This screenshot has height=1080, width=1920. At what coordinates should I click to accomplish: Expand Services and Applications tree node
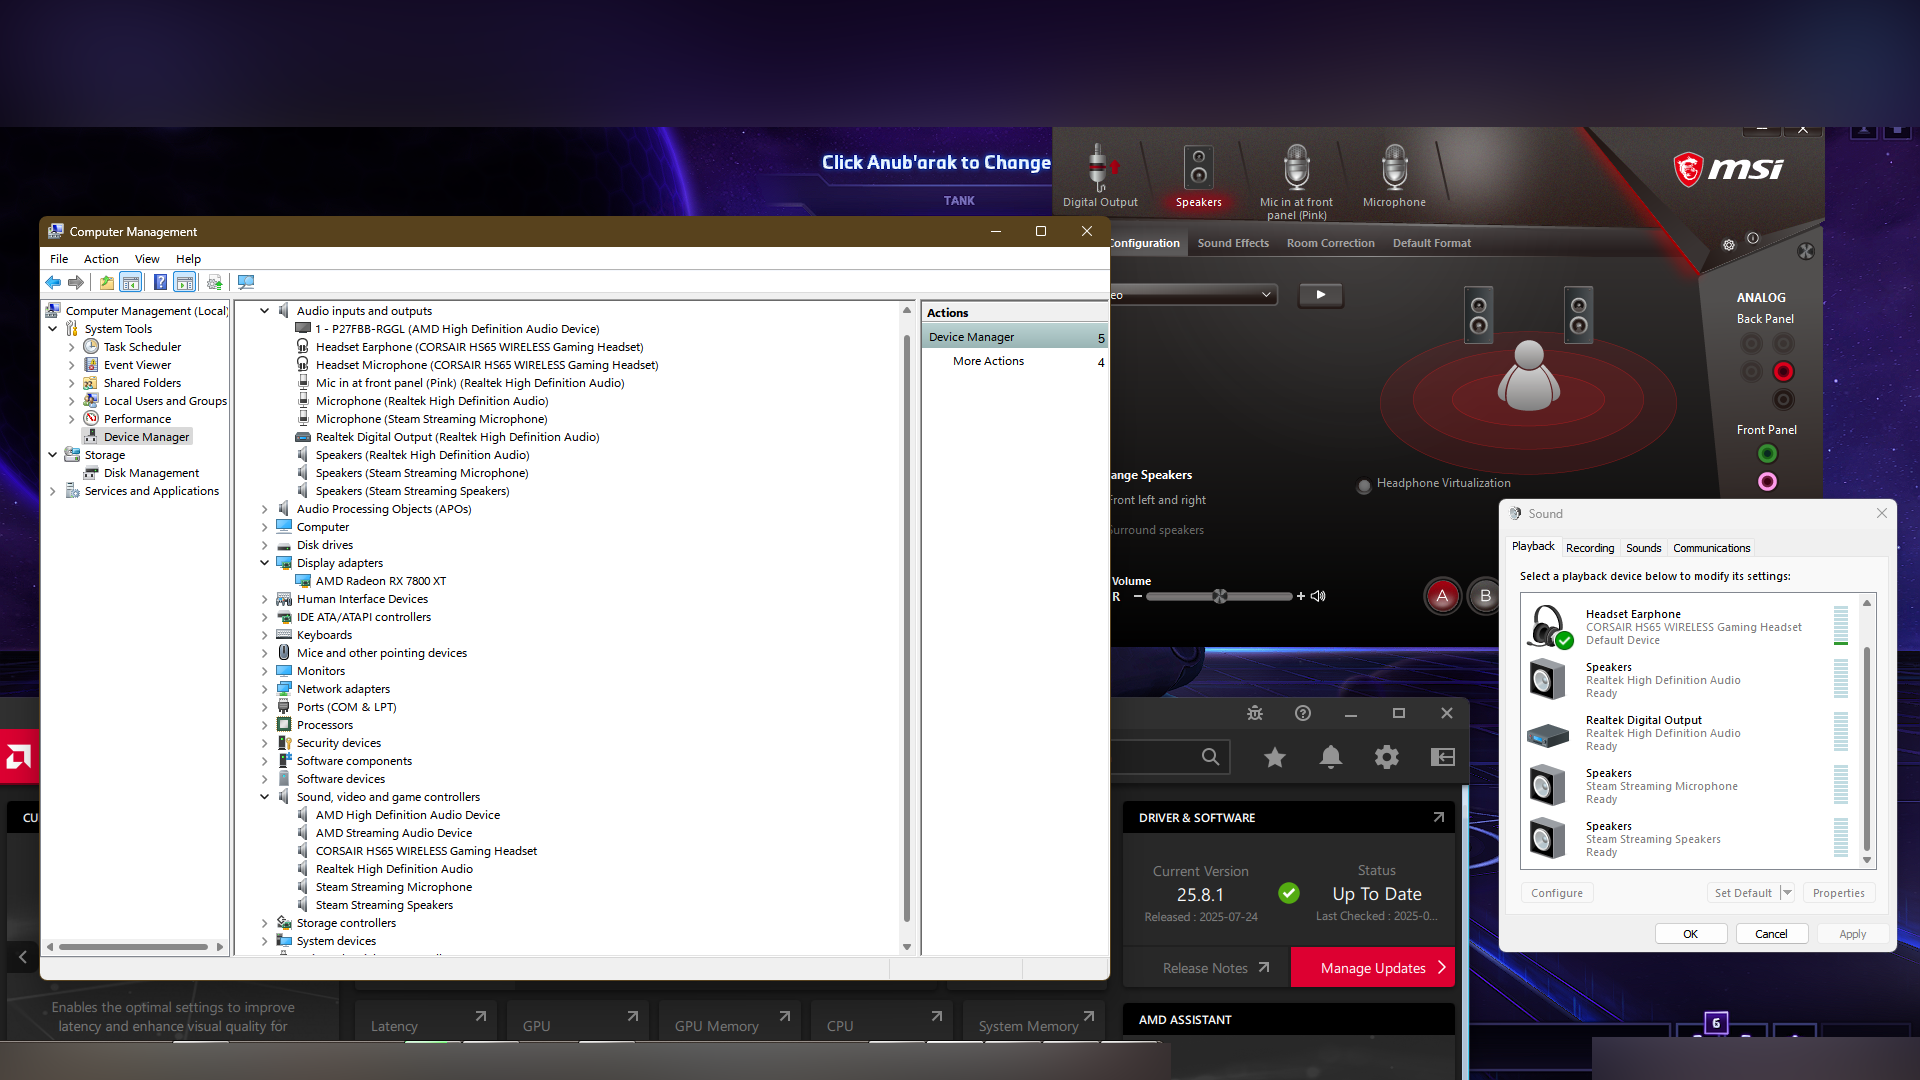(x=53, y=491)
